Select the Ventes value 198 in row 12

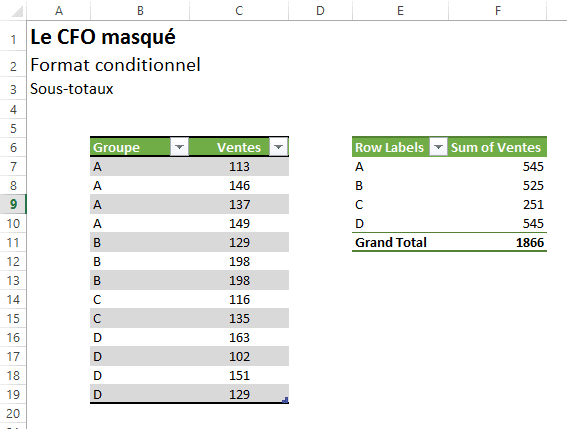(239, 262)
